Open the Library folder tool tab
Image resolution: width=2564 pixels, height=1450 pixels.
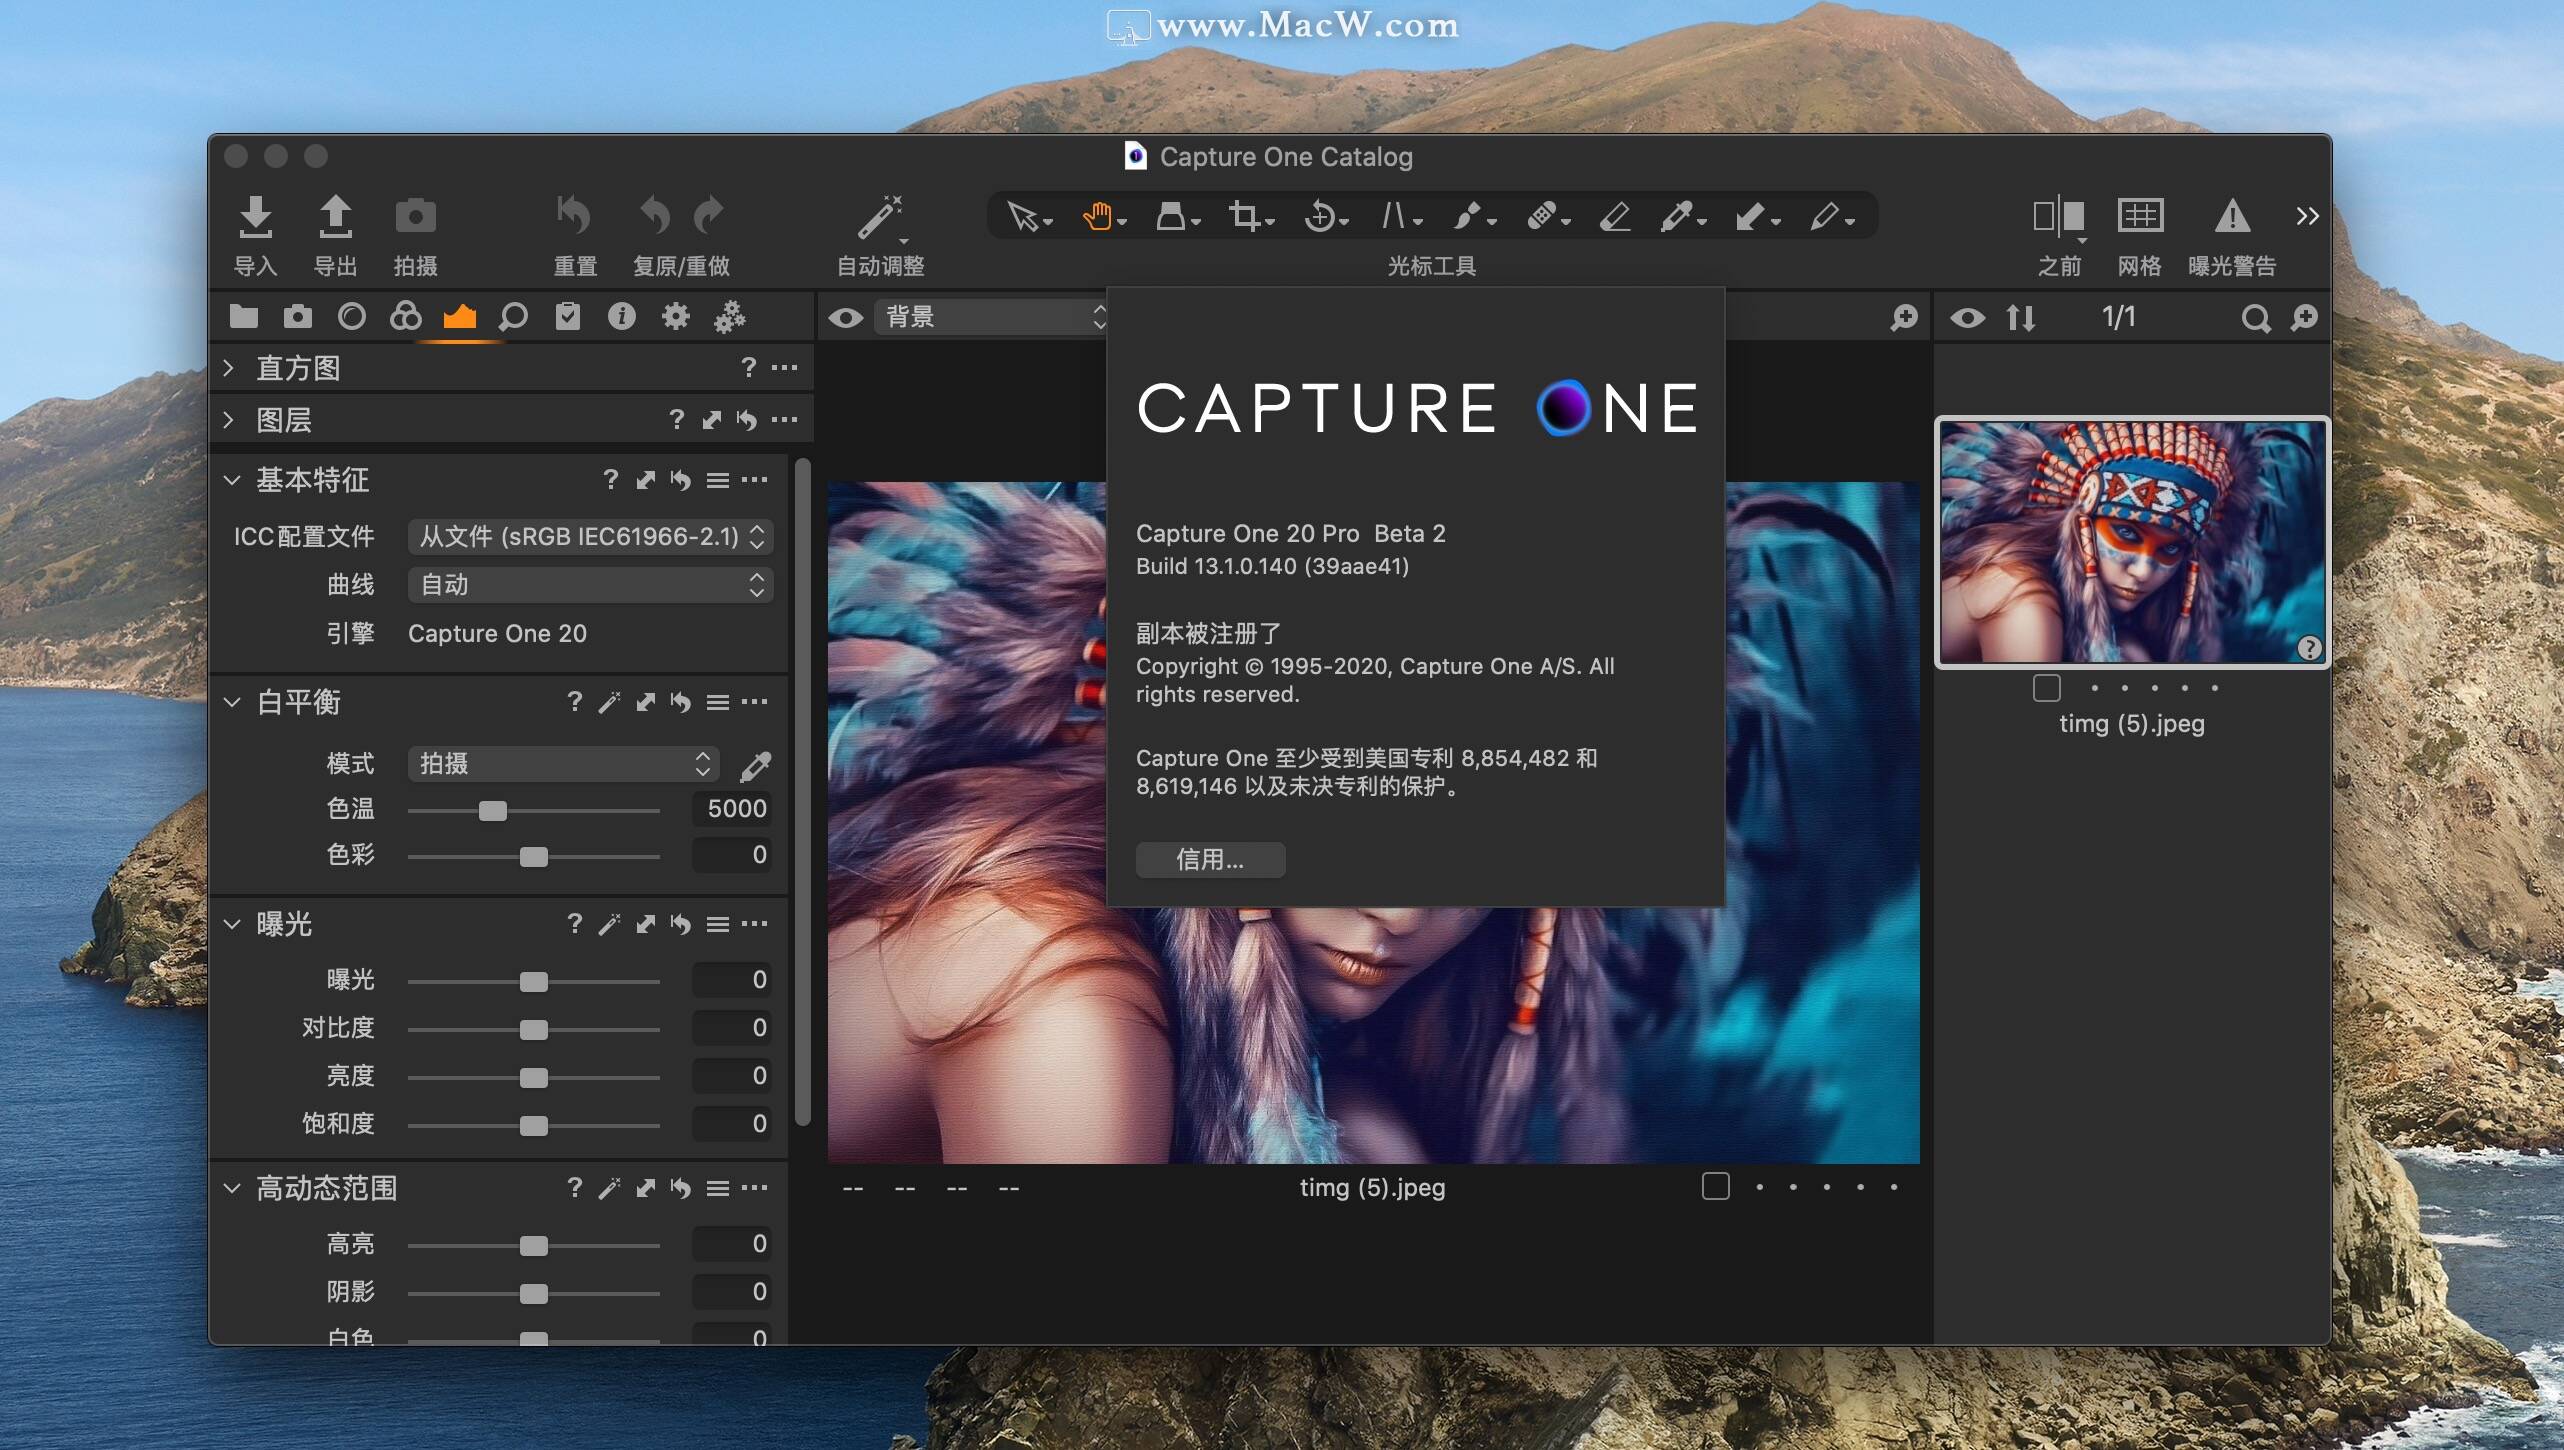[243, 317]
